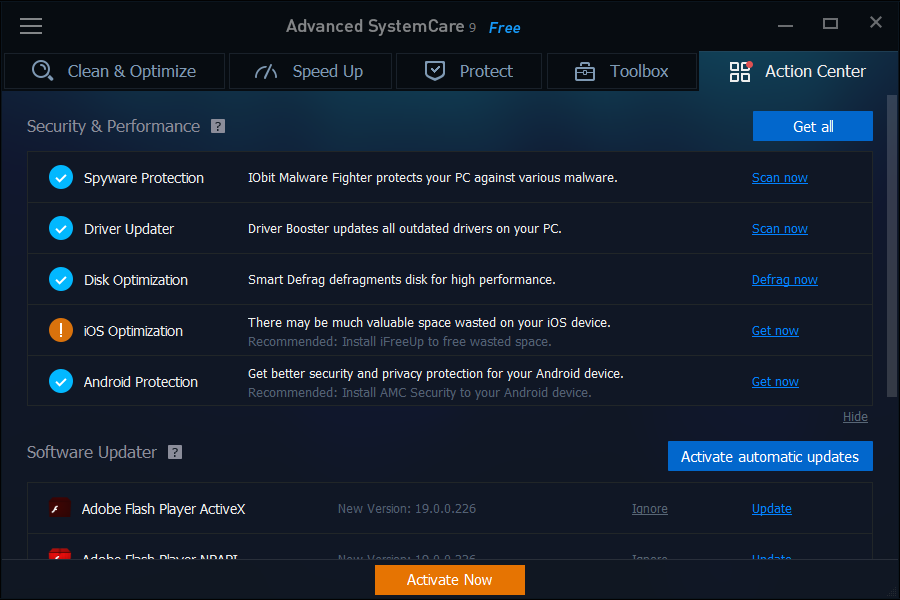Viewport: 900px width, 600px height.
Task: Click the magnifier icon on Clean & Optimize
Action: [x=42, y=71]
